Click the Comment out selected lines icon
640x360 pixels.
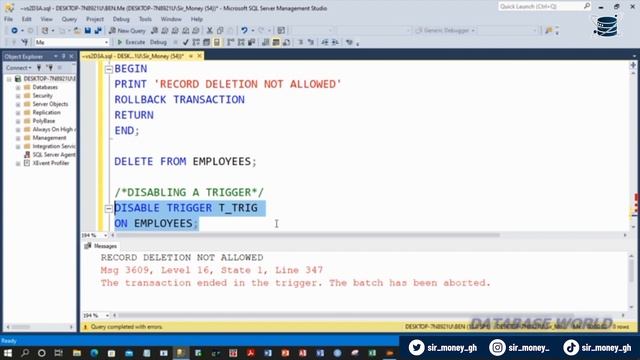(x=300, y=42)
